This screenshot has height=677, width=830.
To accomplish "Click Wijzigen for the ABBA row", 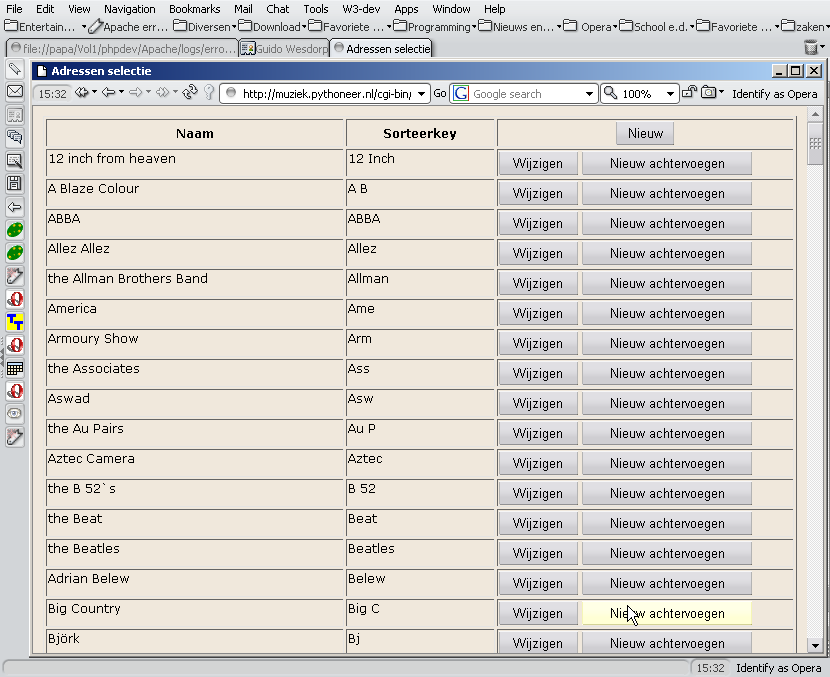I will pos(537,223).
